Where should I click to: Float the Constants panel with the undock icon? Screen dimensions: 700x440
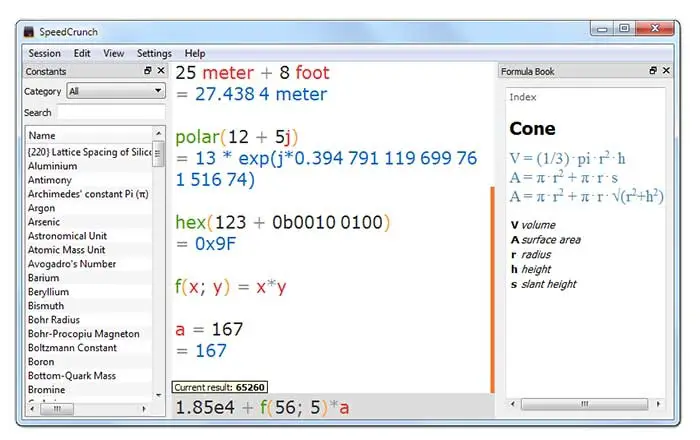coord(148,71)
